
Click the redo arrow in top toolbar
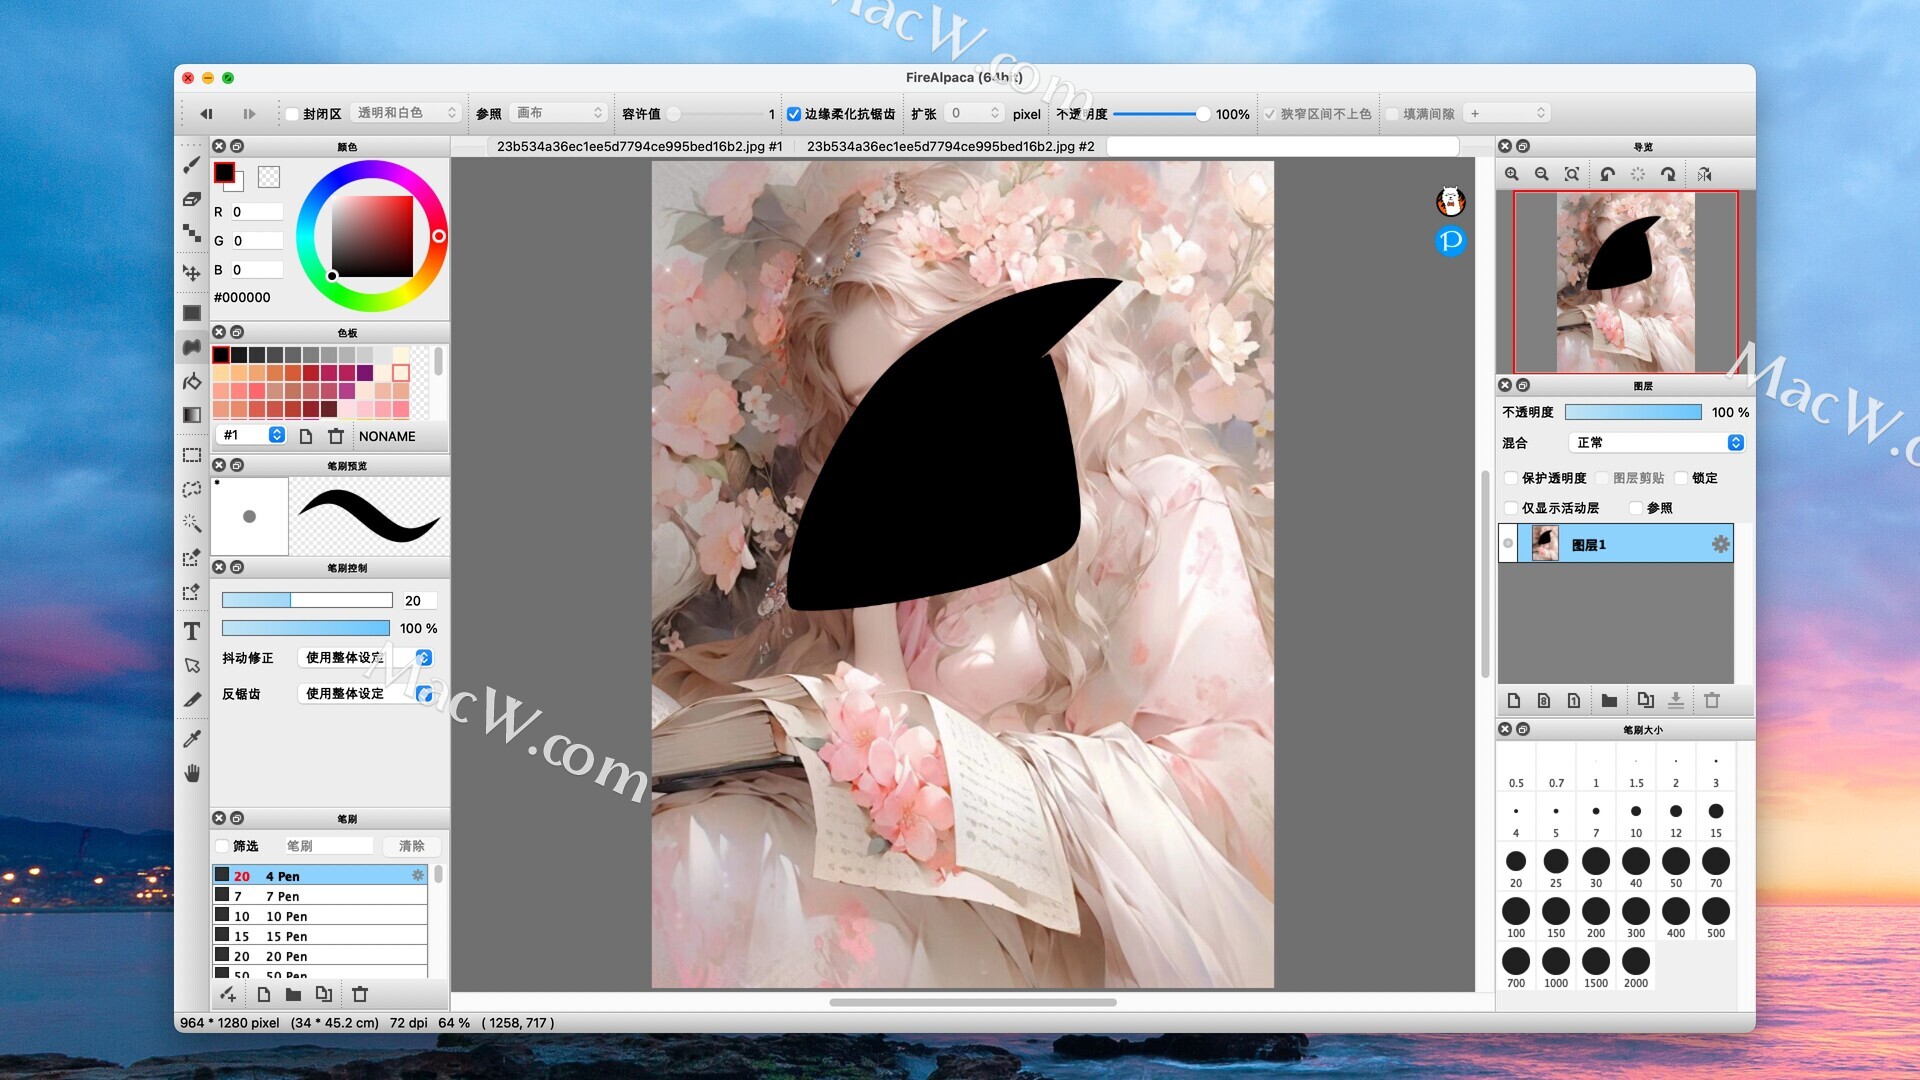(x=249, y=114)
